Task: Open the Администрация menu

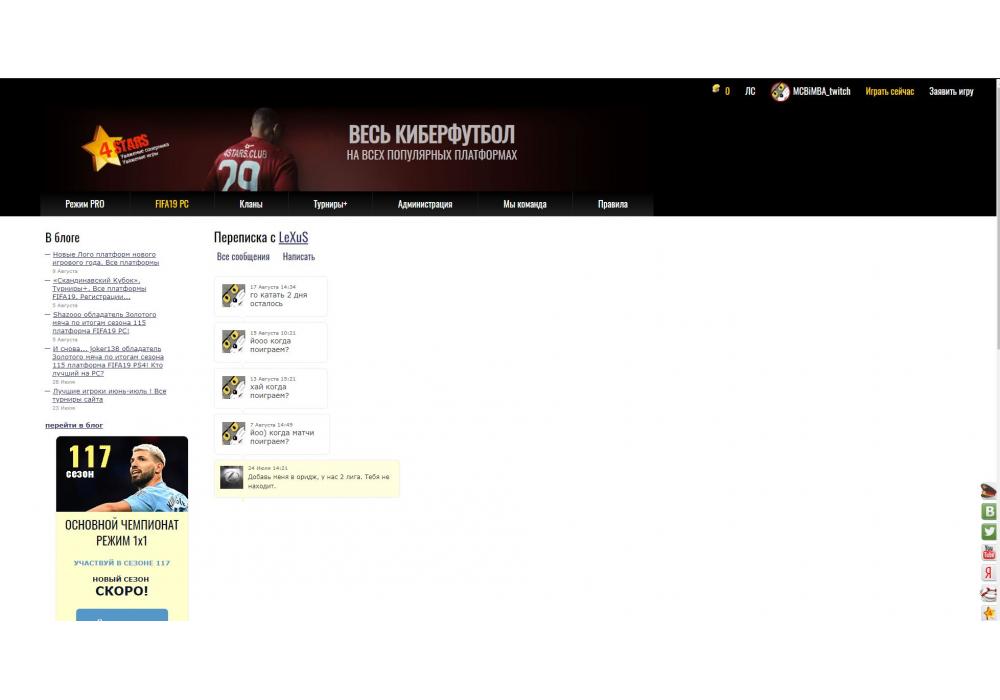Action: 425,204
